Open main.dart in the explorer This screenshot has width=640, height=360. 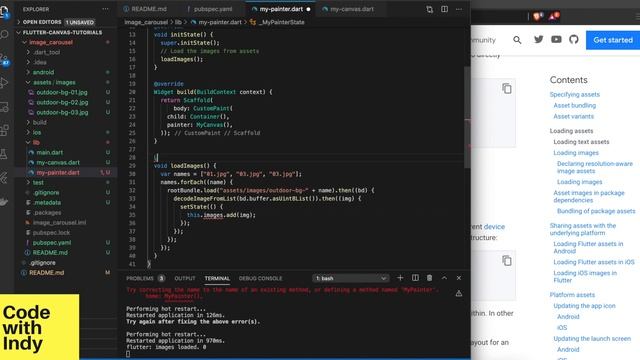(x=49, y=152)
